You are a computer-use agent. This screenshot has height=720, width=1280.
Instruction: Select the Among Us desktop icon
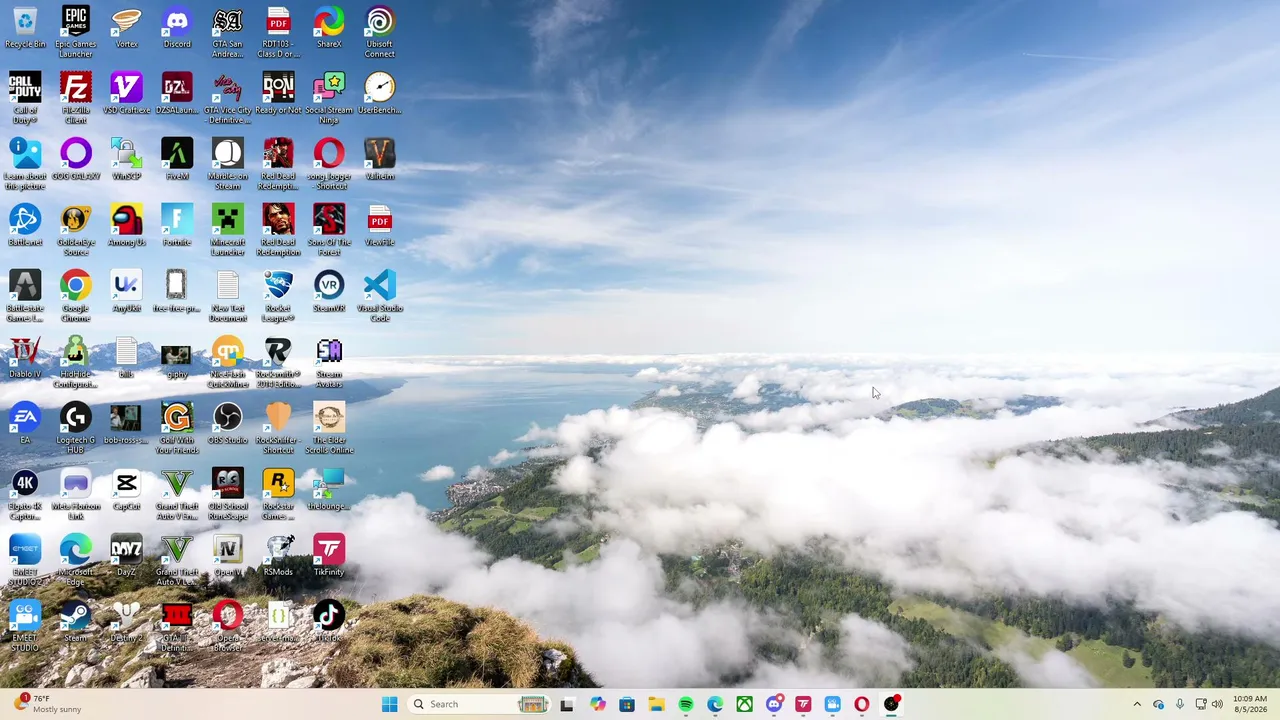pos(126,226)
